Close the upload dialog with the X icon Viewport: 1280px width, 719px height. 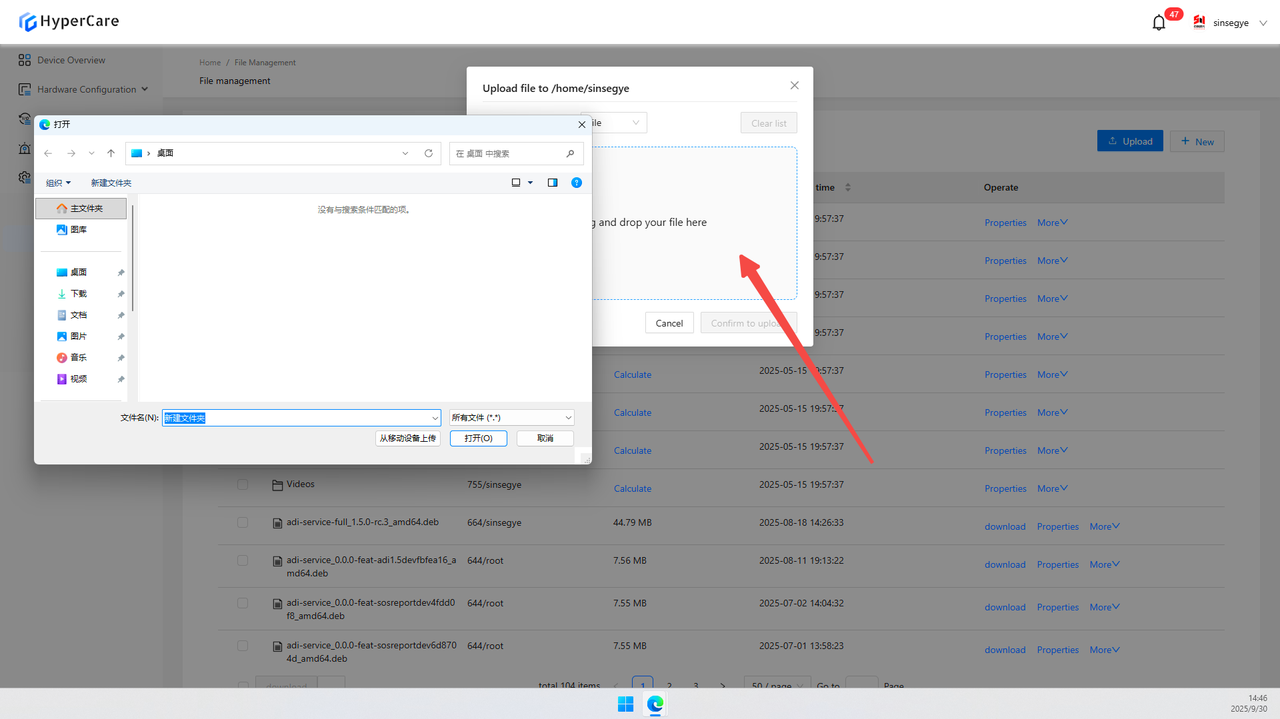click(795, 86)
